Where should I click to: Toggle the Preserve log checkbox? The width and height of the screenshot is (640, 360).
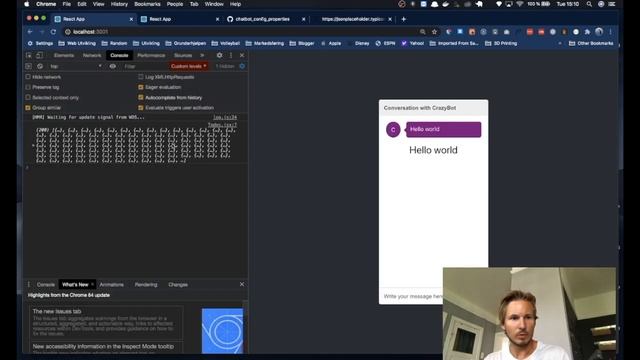pos(28,87)
